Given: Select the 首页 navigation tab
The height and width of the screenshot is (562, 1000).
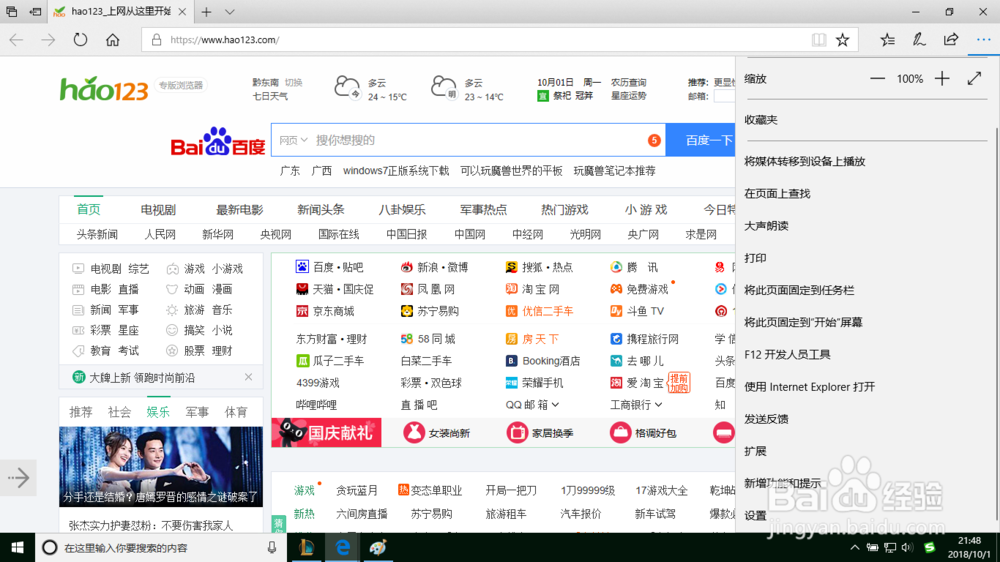Looking at the screenshot, I should [88, 209].
